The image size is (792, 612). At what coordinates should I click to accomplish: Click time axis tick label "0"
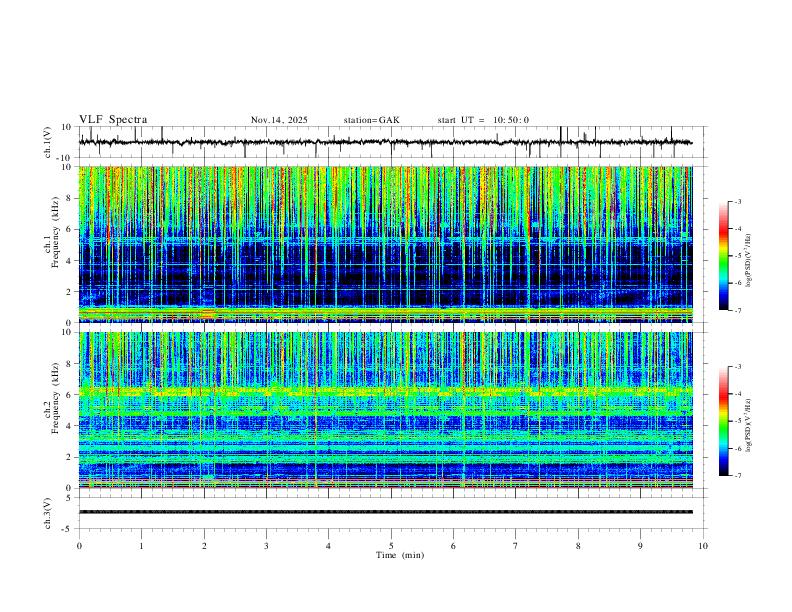point(79,546)
